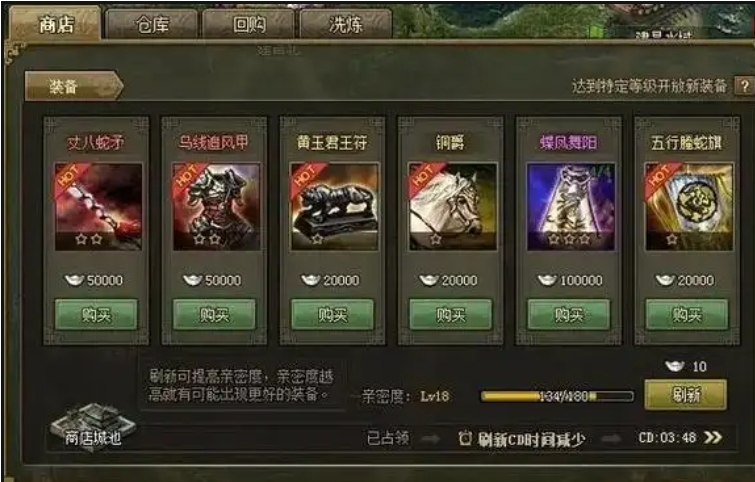Click the yellow 刷新 refresh button
The height and width of the screenshot is (482, 755).
pyautogui.click(x=686, y=394)
